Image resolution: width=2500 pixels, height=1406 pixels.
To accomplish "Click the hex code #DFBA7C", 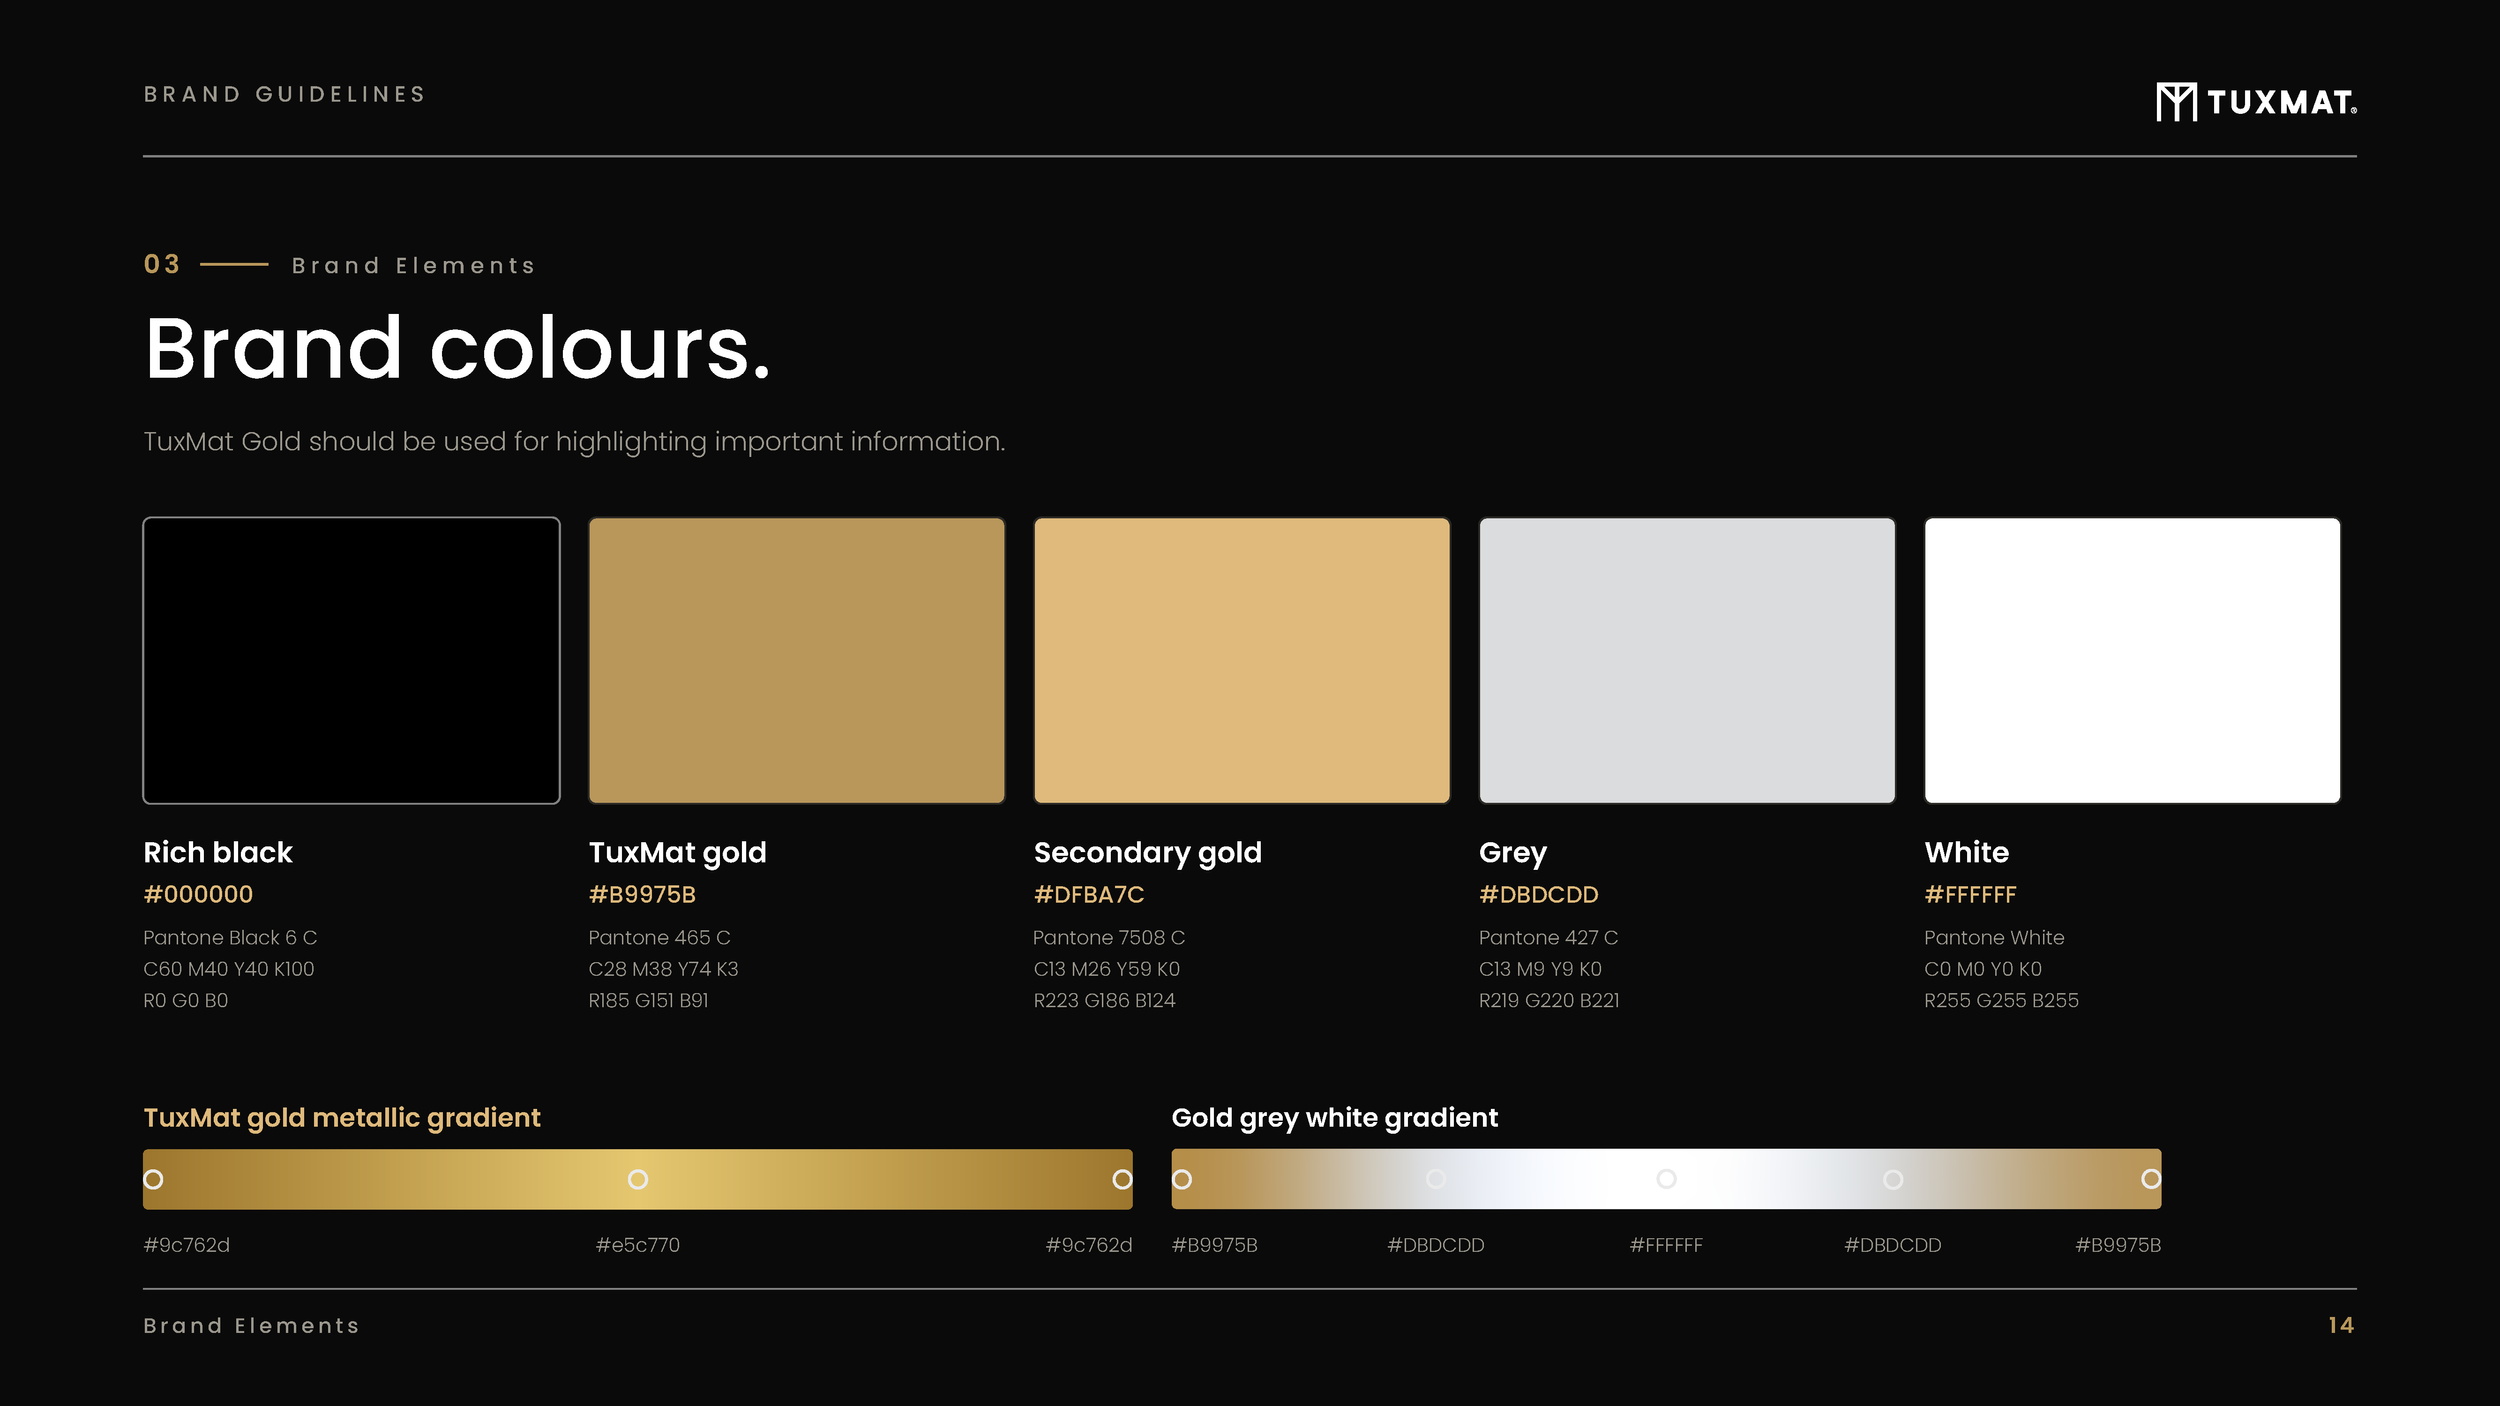I will (x=1089, y=894).
